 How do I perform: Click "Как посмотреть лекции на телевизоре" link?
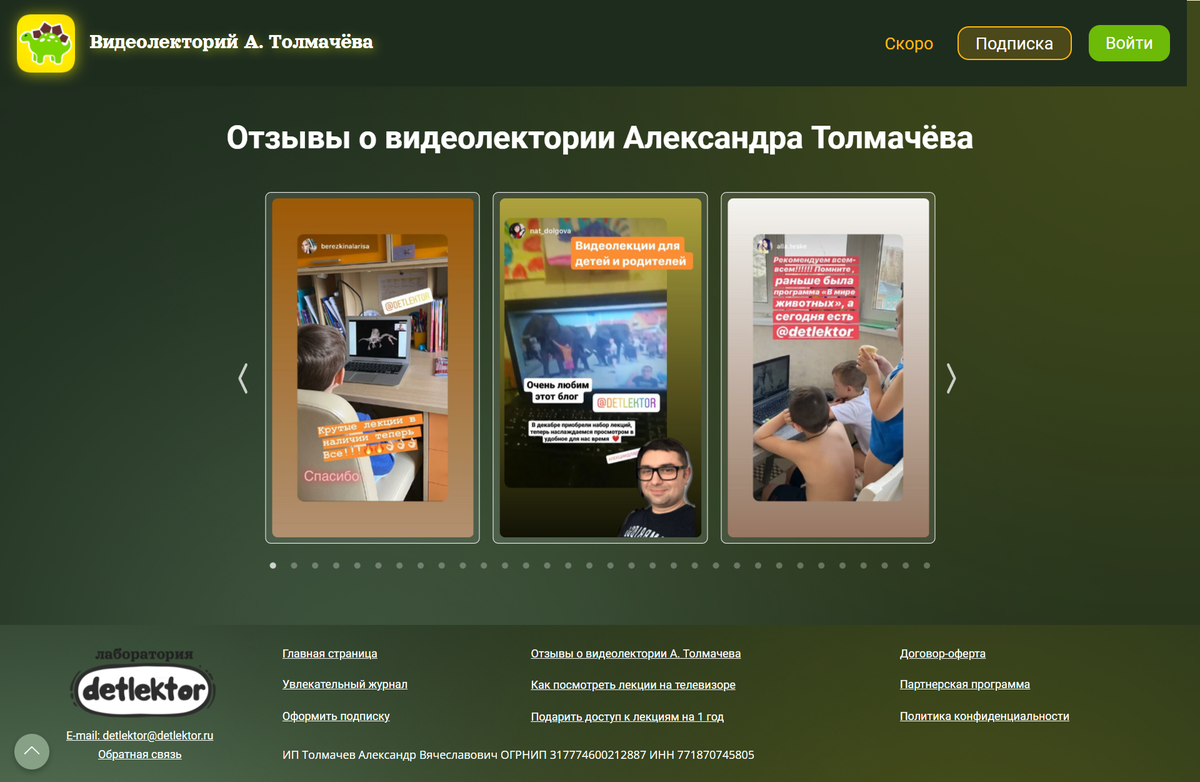tap(633, 686)
